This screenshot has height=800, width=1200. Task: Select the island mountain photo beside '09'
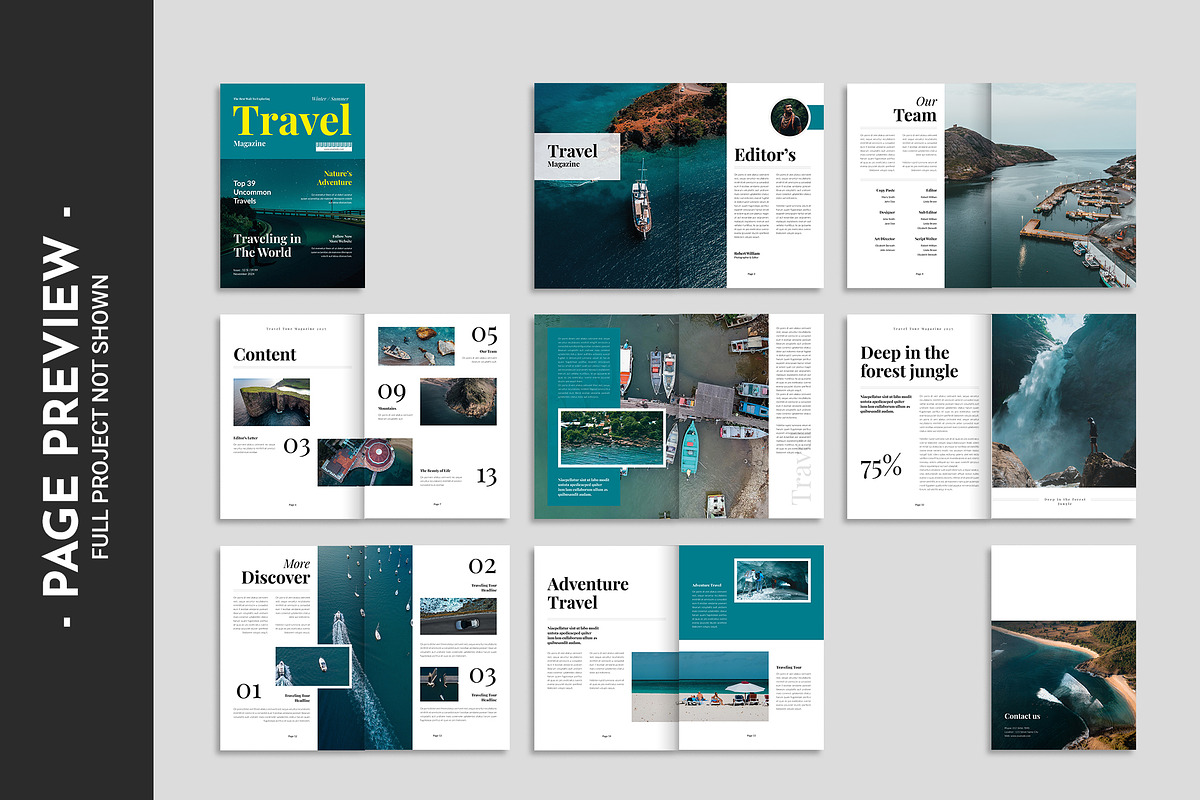tap(458, 402)
